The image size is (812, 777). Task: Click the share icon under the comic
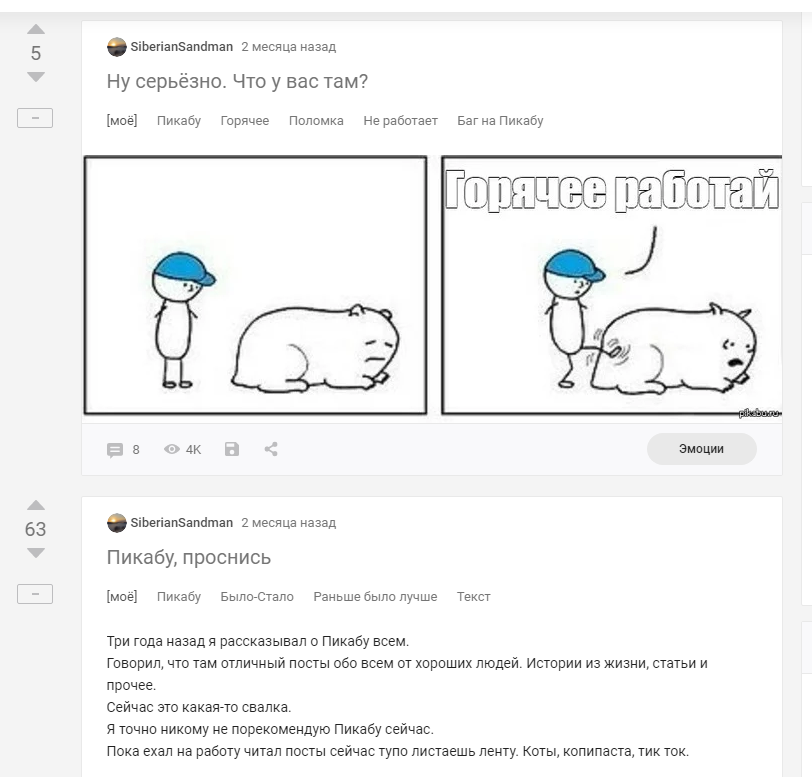point(271,449)
